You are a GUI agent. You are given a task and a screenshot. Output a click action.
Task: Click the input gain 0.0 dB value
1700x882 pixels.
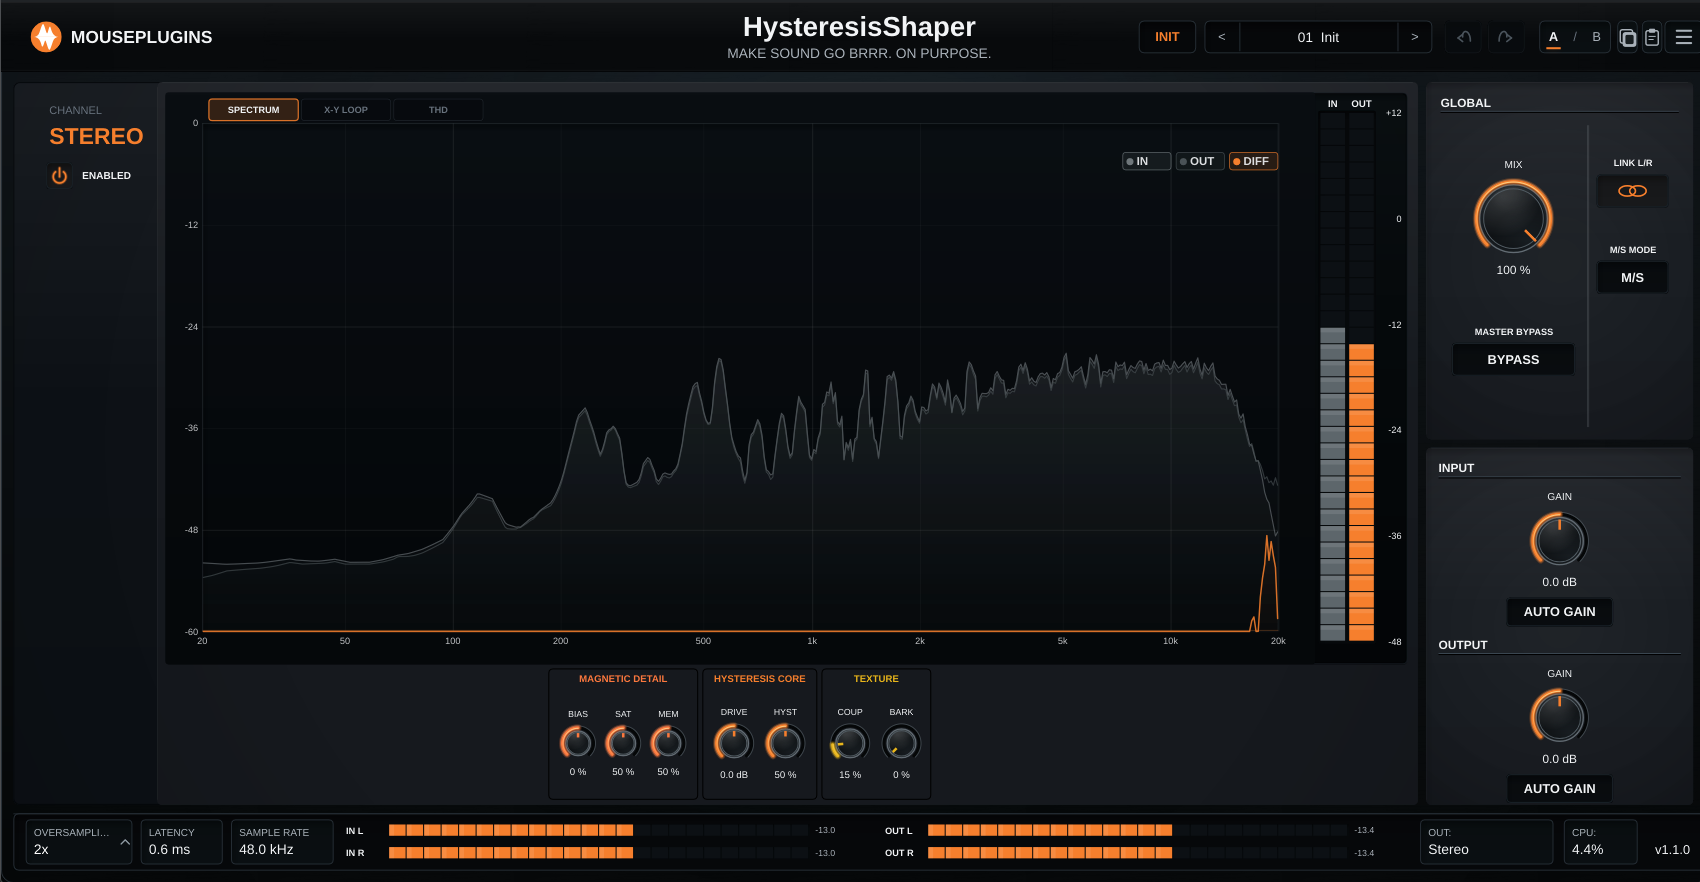click(1559, 582)
